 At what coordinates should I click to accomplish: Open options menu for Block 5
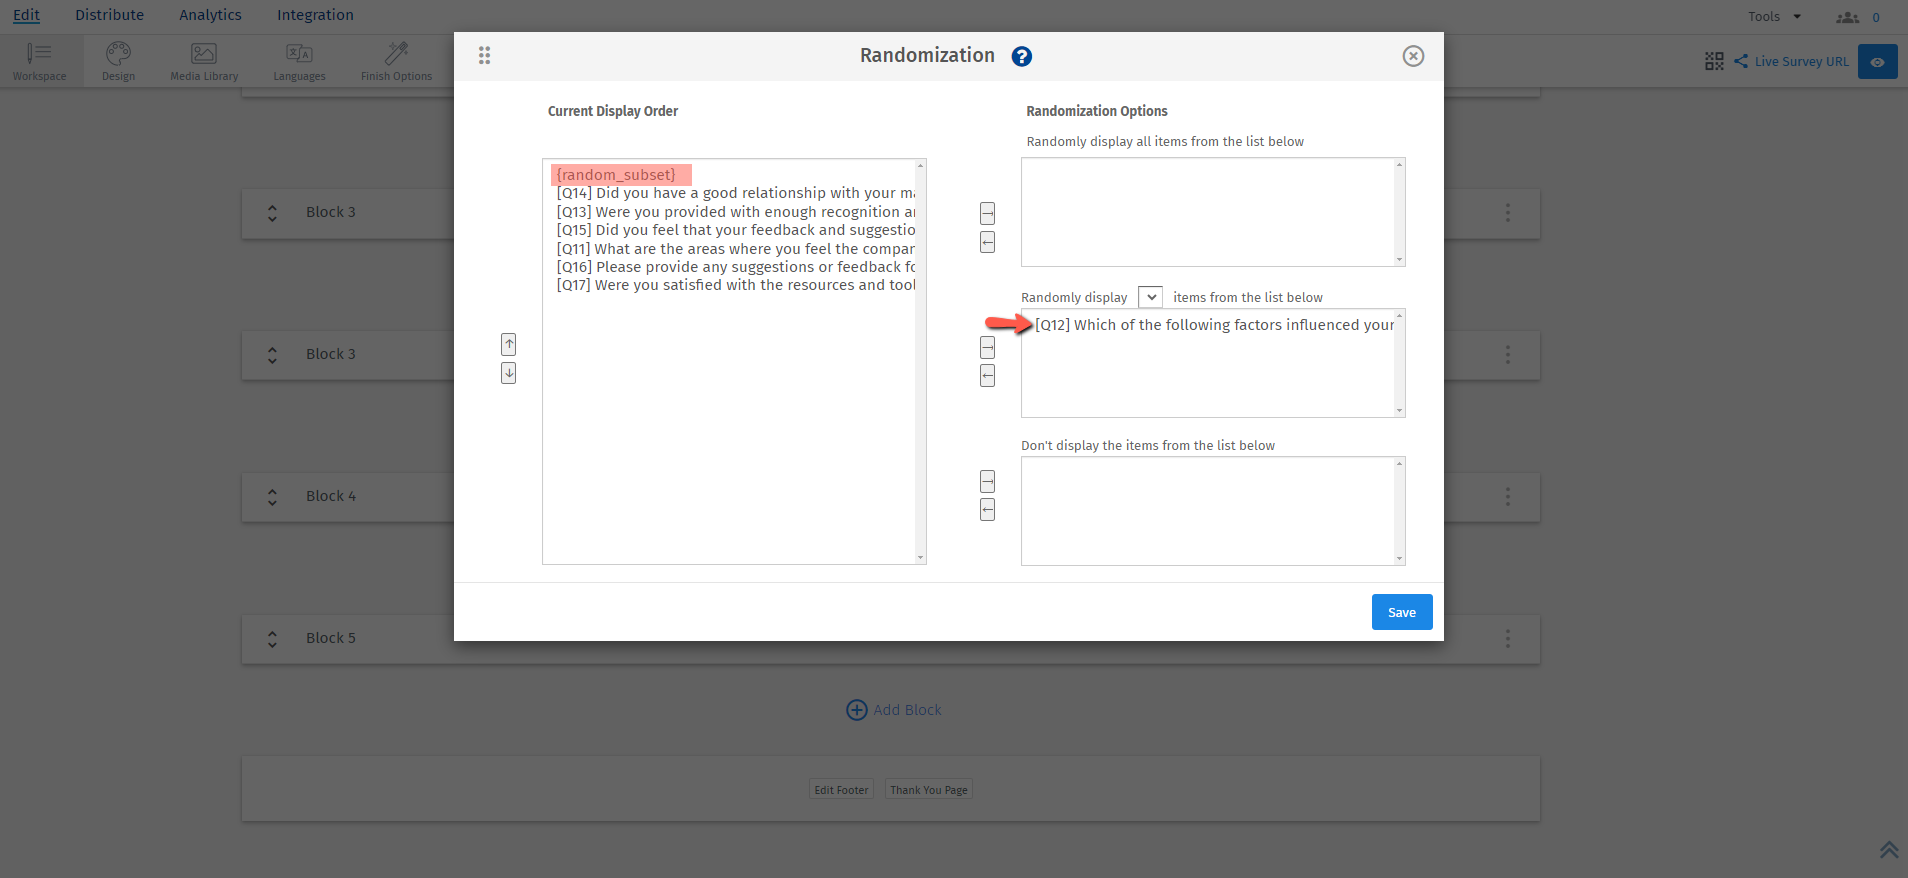(1508, 638)
